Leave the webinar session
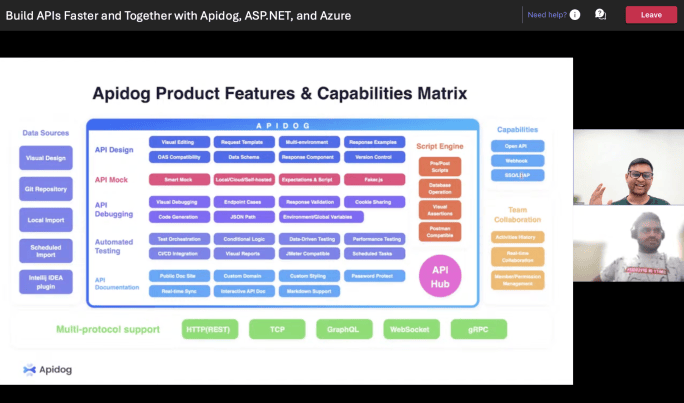This screenshot has width=684, height=403. click(x=651, y=15)
